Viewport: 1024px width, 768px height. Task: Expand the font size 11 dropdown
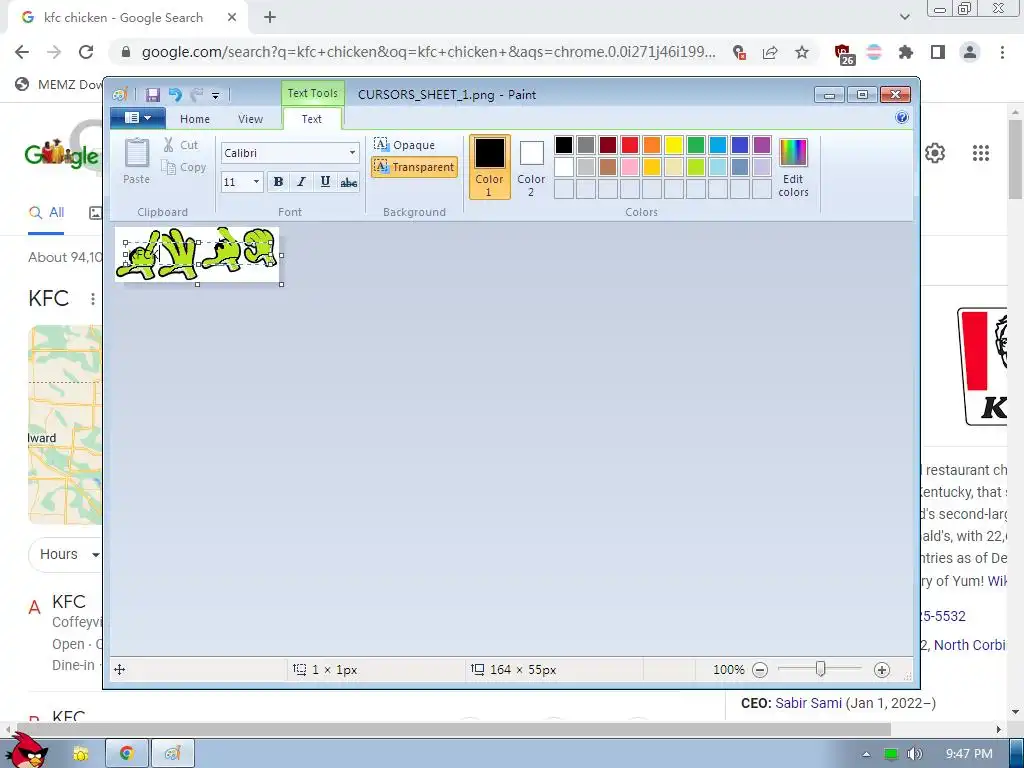256,182
